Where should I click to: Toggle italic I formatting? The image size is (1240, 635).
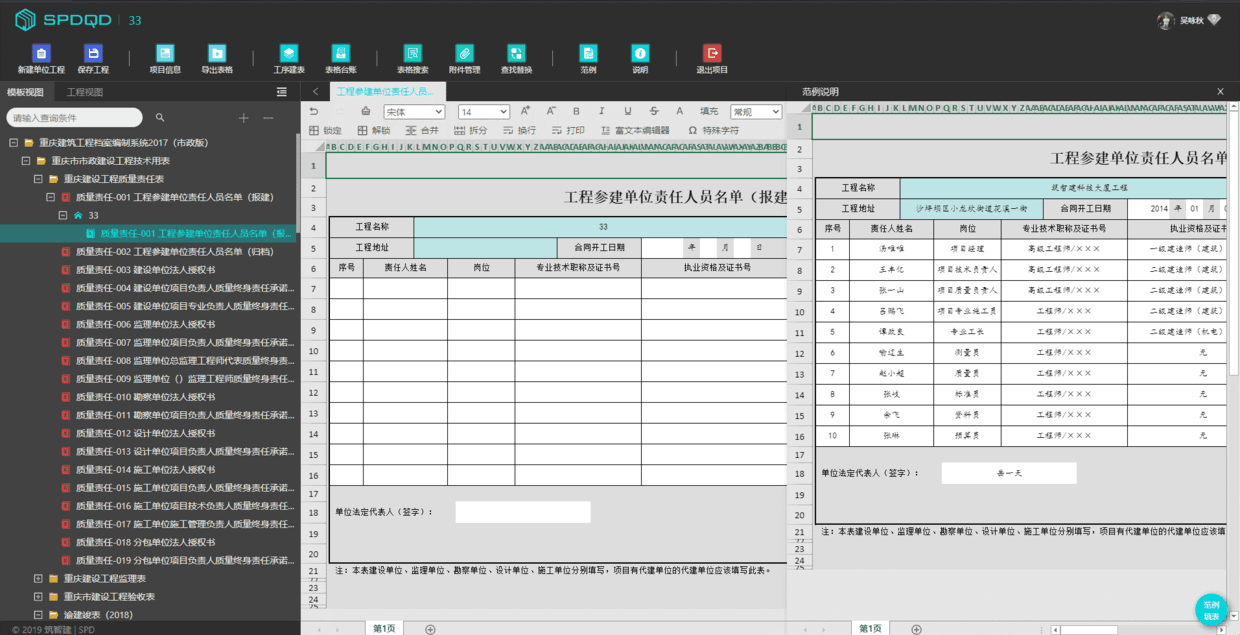602,111
